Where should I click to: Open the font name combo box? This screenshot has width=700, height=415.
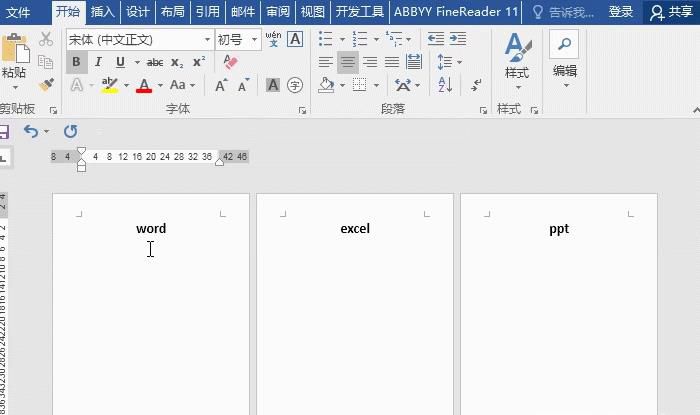[140, 40]
